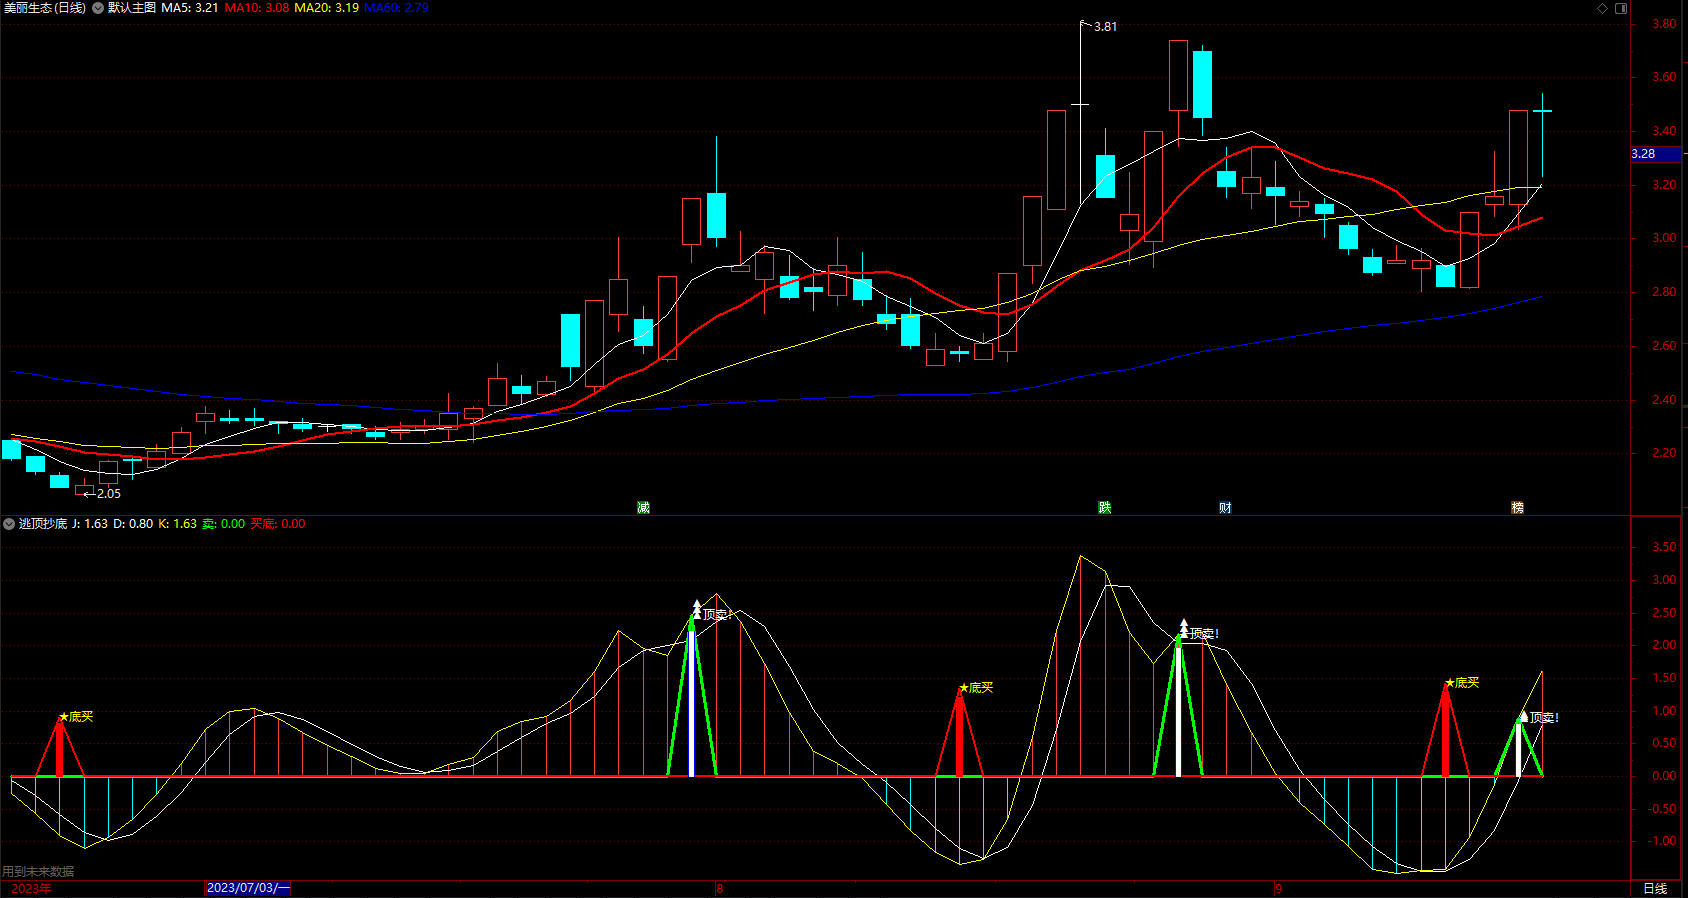Expand the 逃顶抄底 indicator dropdown arrow

click(x=9, y=524)
